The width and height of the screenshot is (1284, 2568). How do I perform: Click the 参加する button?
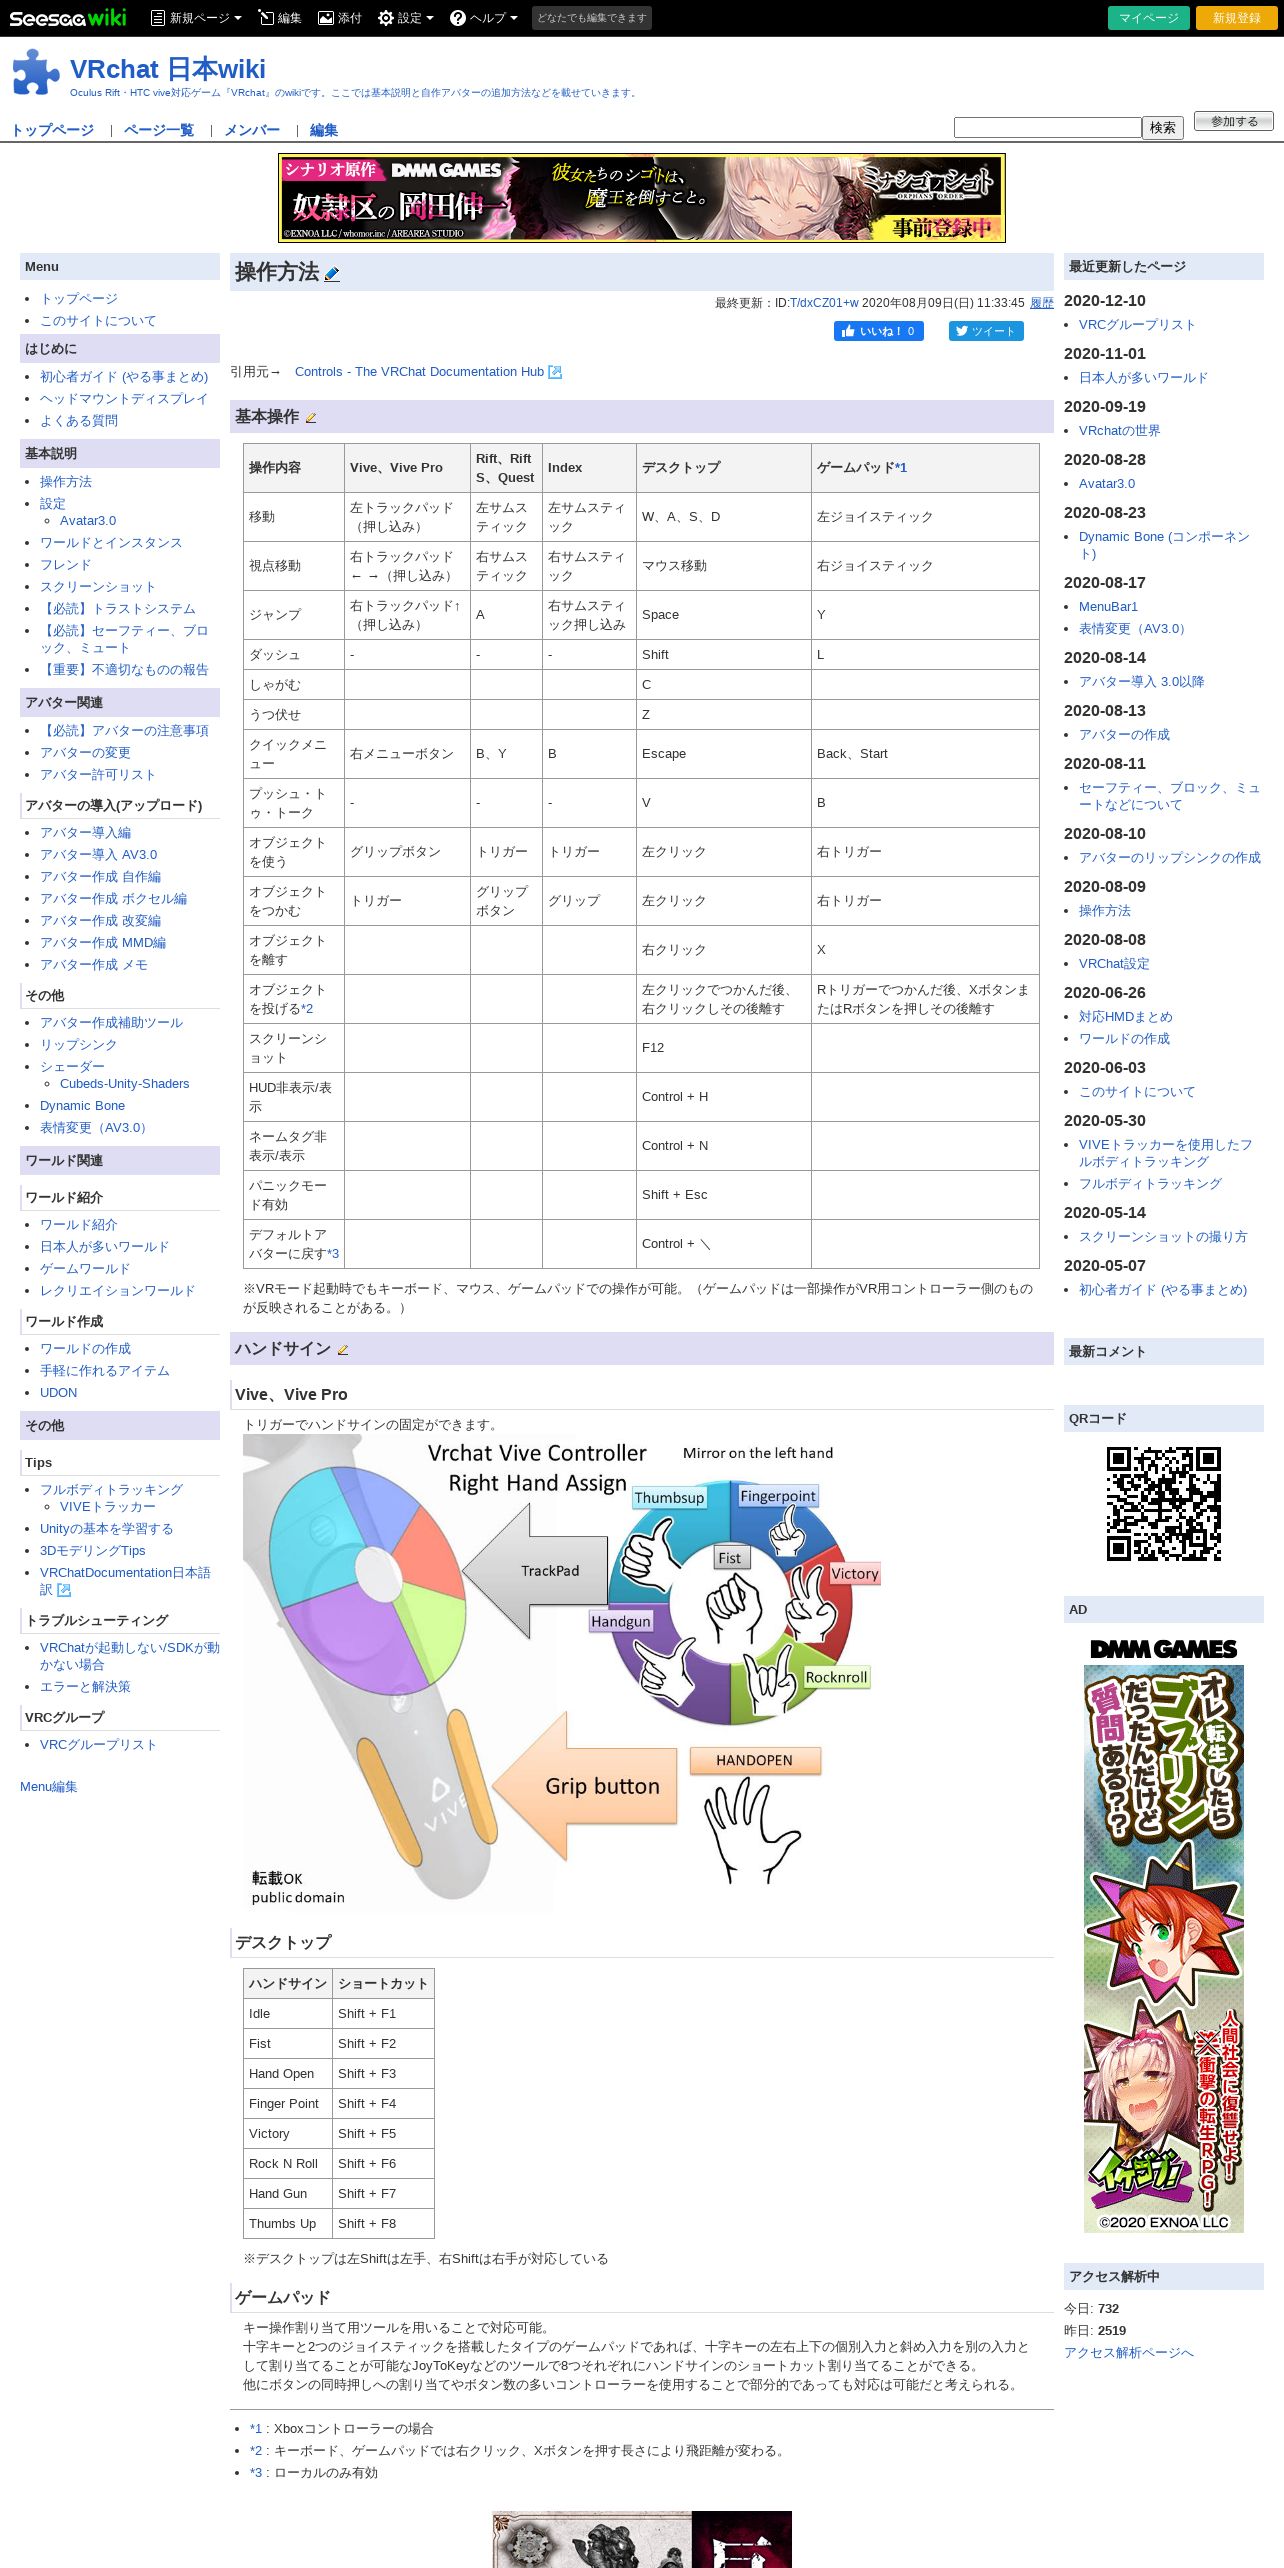(1233, 121)
